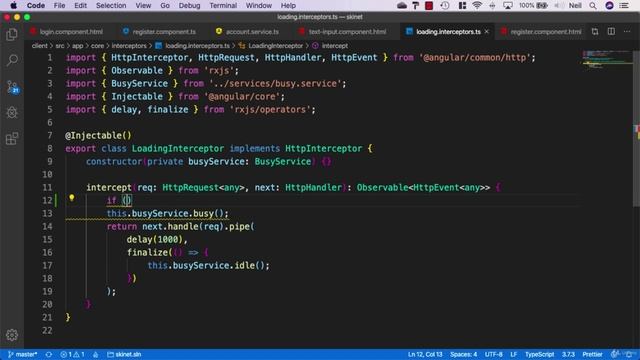Open the Code application menu
Viewport: 640px width, 360px height.
[36, 5]
